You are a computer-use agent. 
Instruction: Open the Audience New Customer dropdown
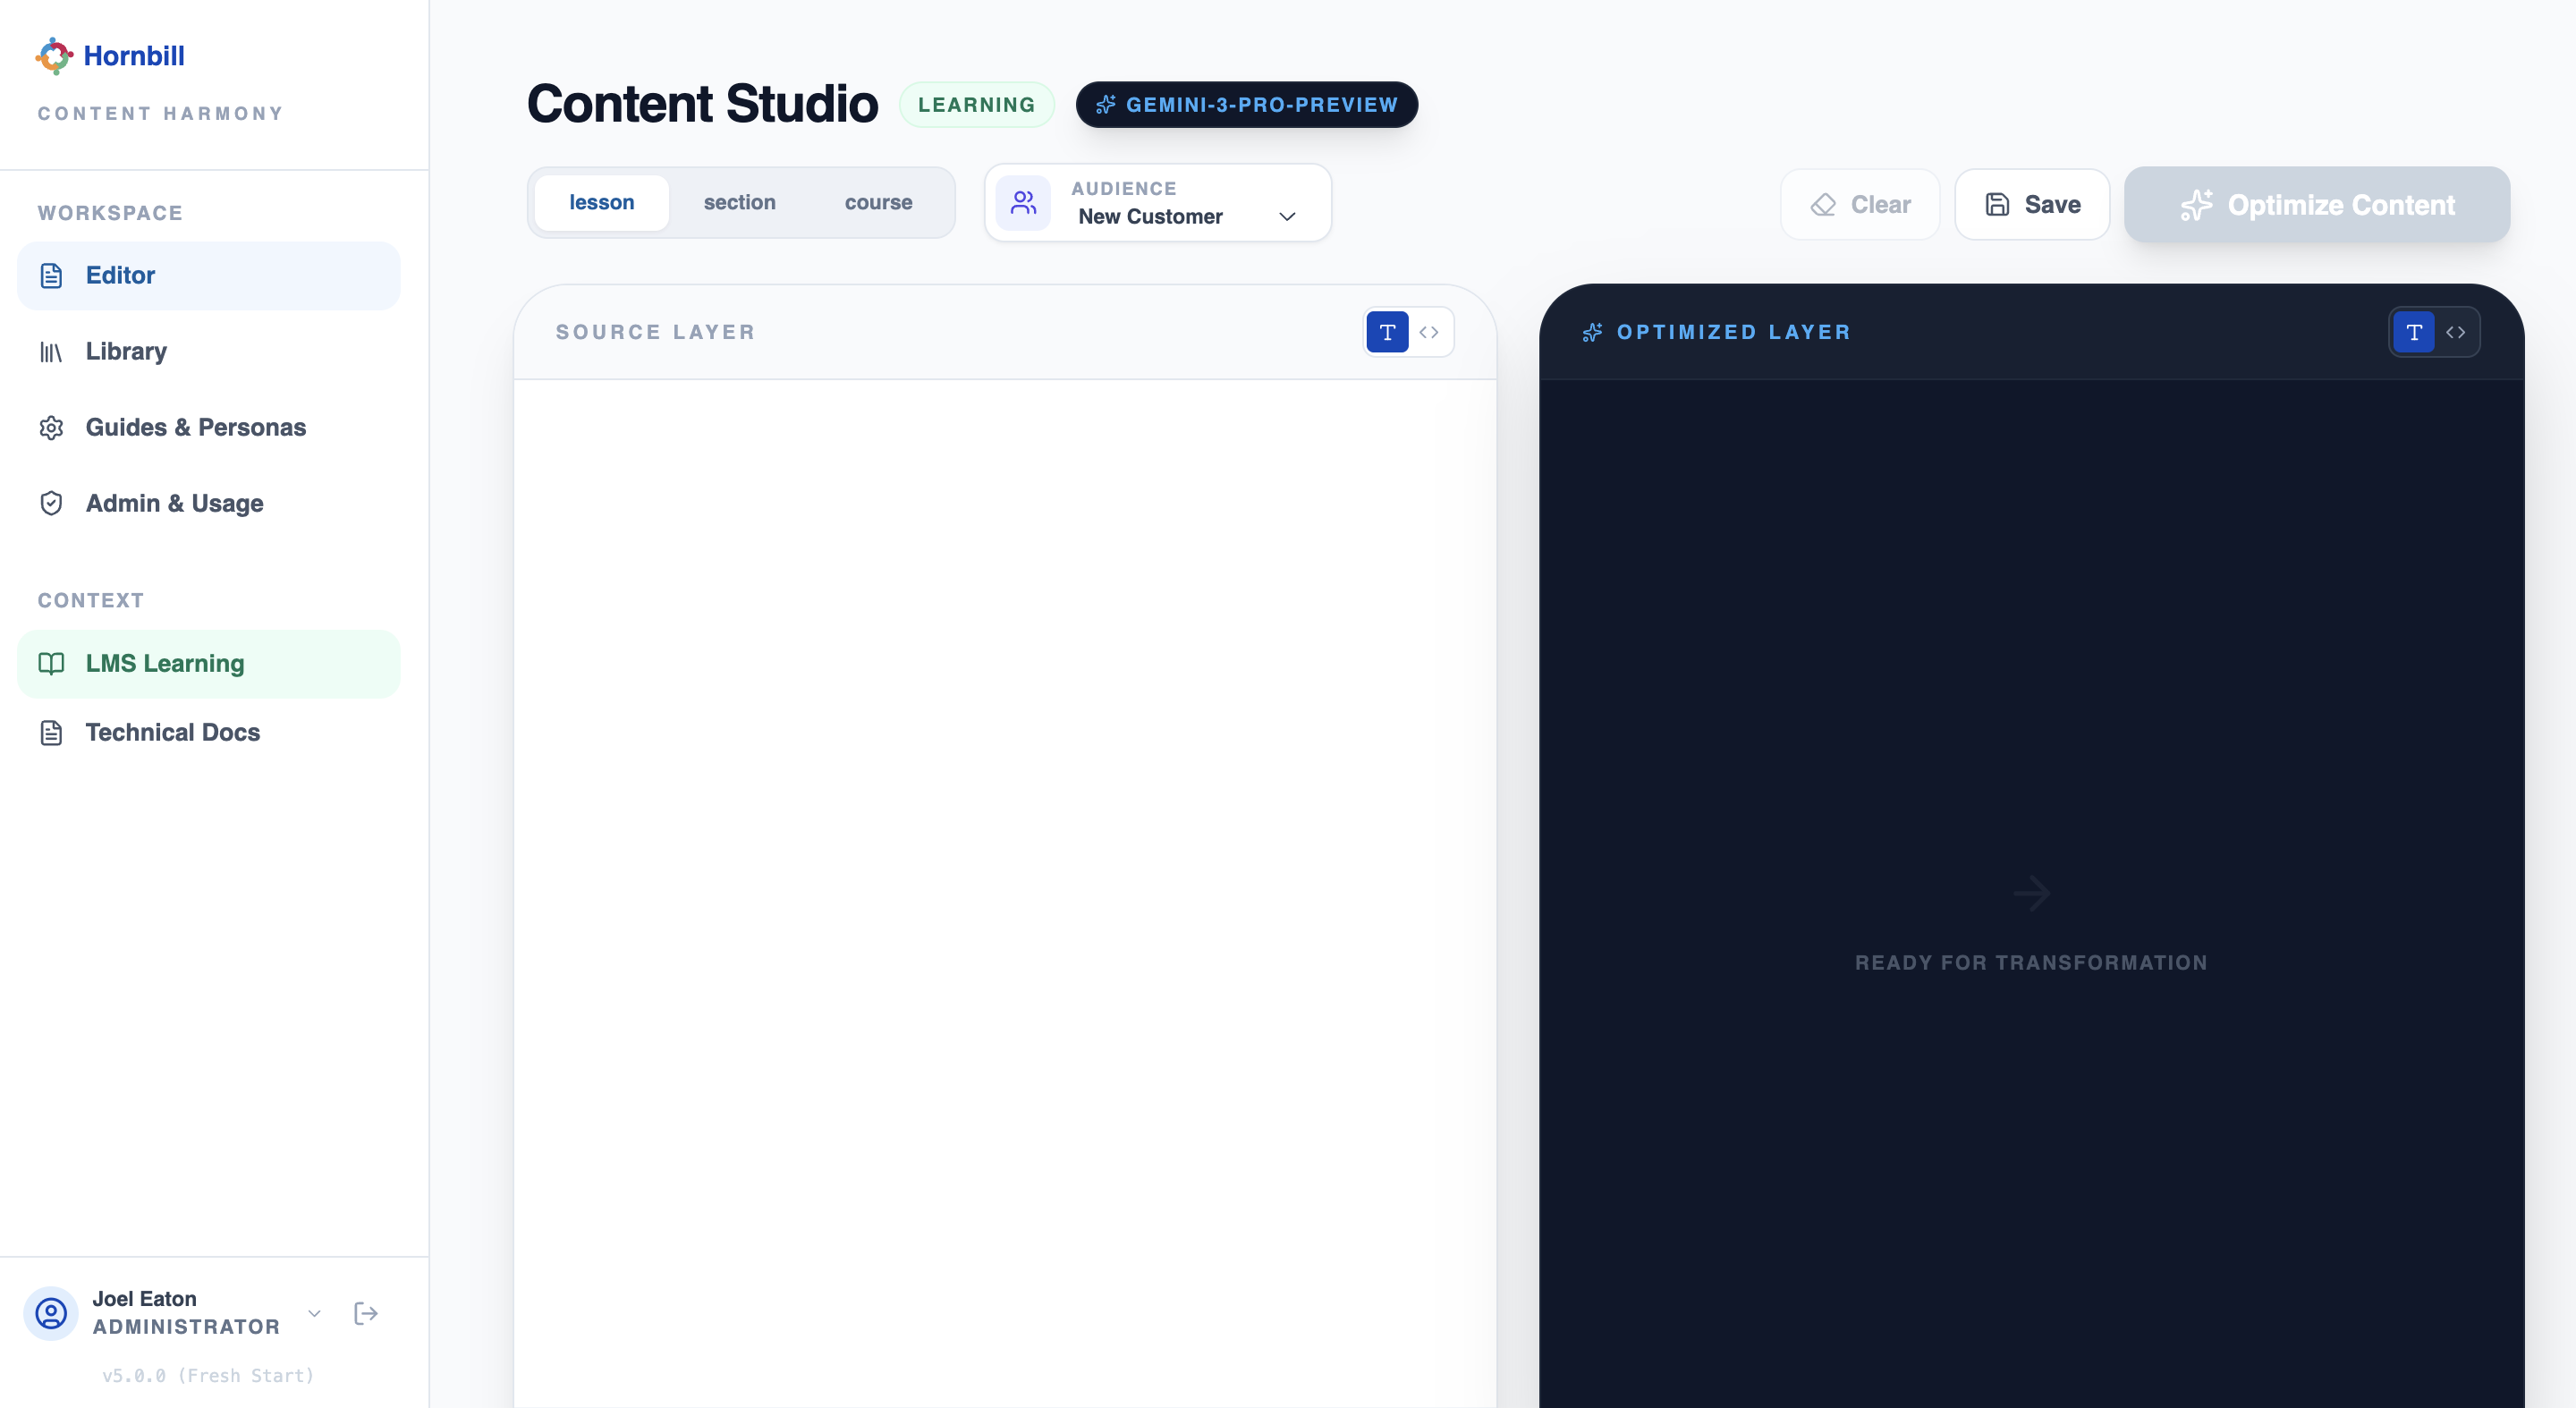click(x=1287, y=216)
